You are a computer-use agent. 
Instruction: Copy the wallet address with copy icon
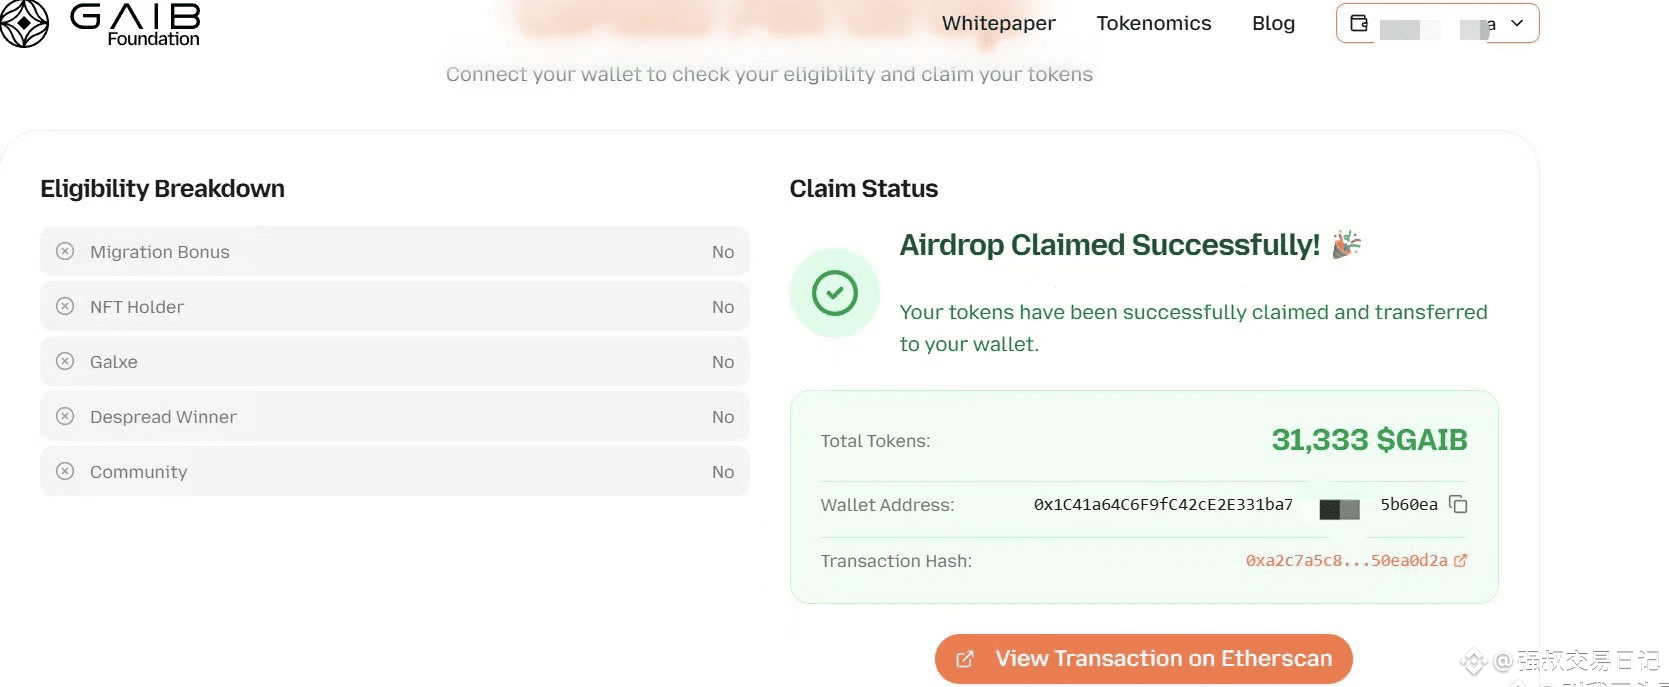click(1458, 505)
